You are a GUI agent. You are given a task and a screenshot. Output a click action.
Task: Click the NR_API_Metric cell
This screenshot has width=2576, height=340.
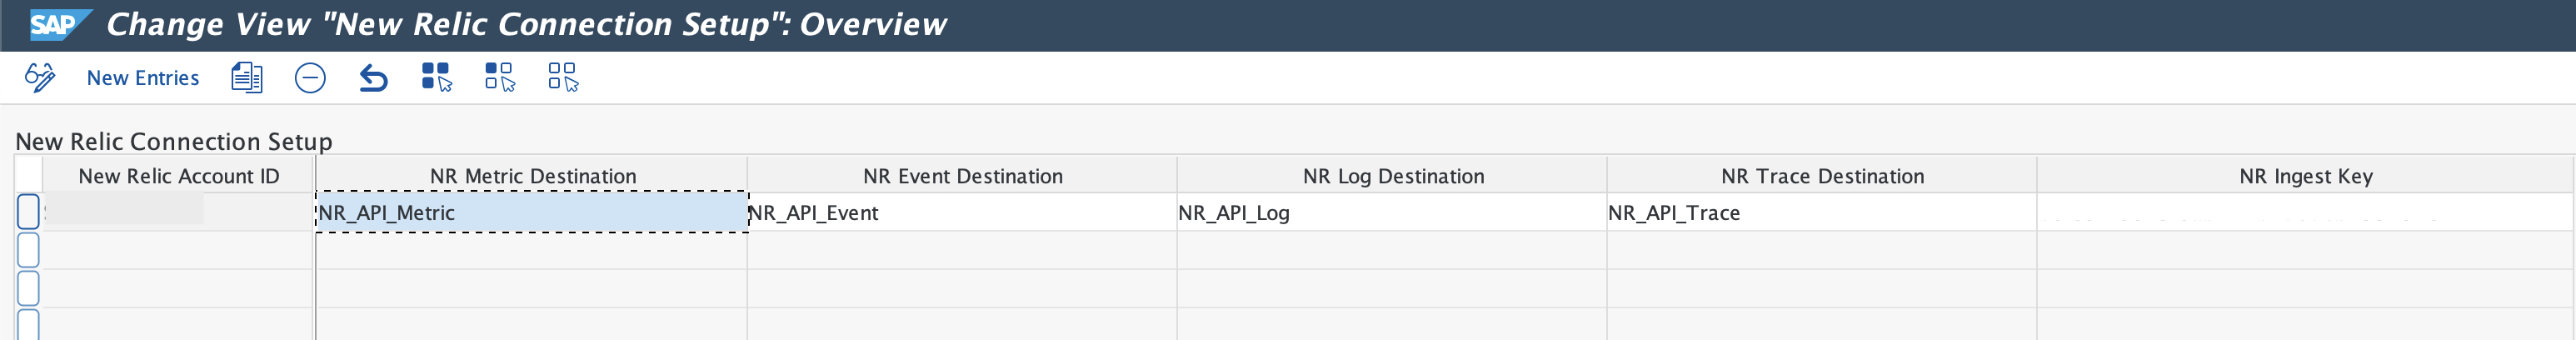pos(530,213)
